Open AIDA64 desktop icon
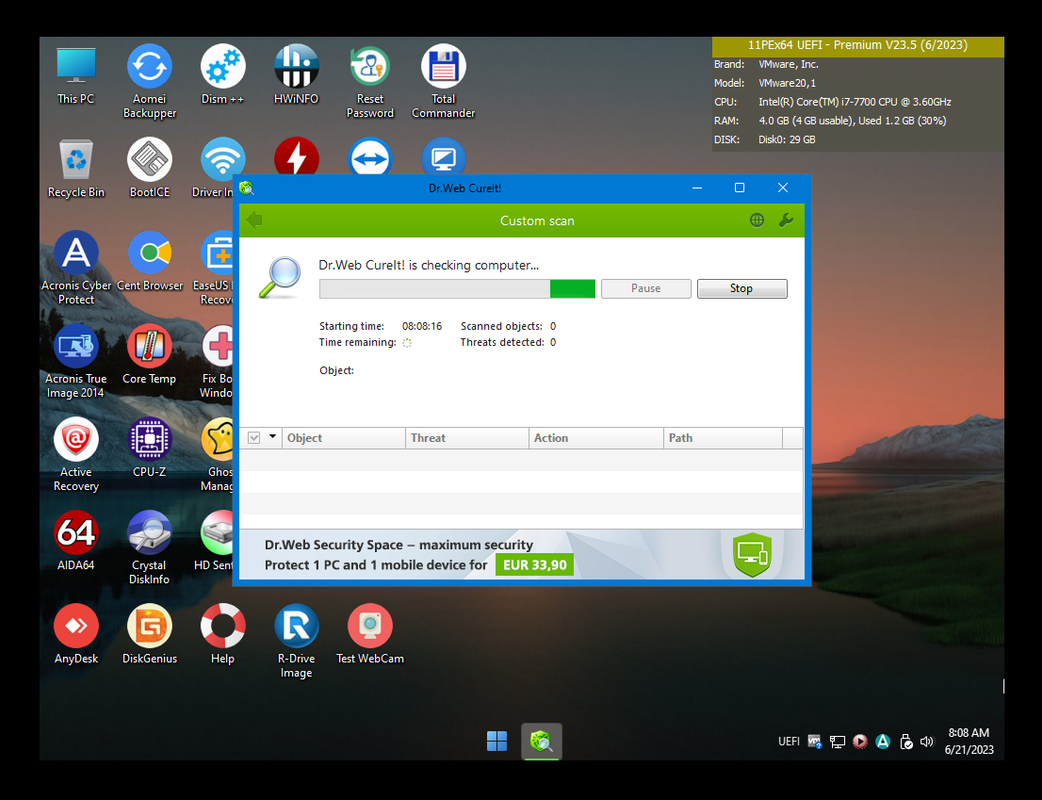This screenshot has width=1042, height=800. (x=76, y=542)
